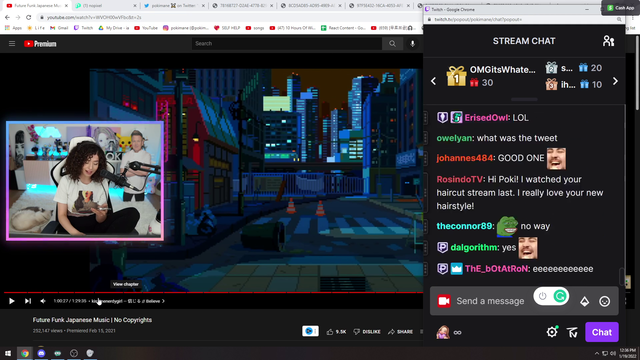Close the nopixel tab
The image size is (640, 360).
click(x=135, y=6)
